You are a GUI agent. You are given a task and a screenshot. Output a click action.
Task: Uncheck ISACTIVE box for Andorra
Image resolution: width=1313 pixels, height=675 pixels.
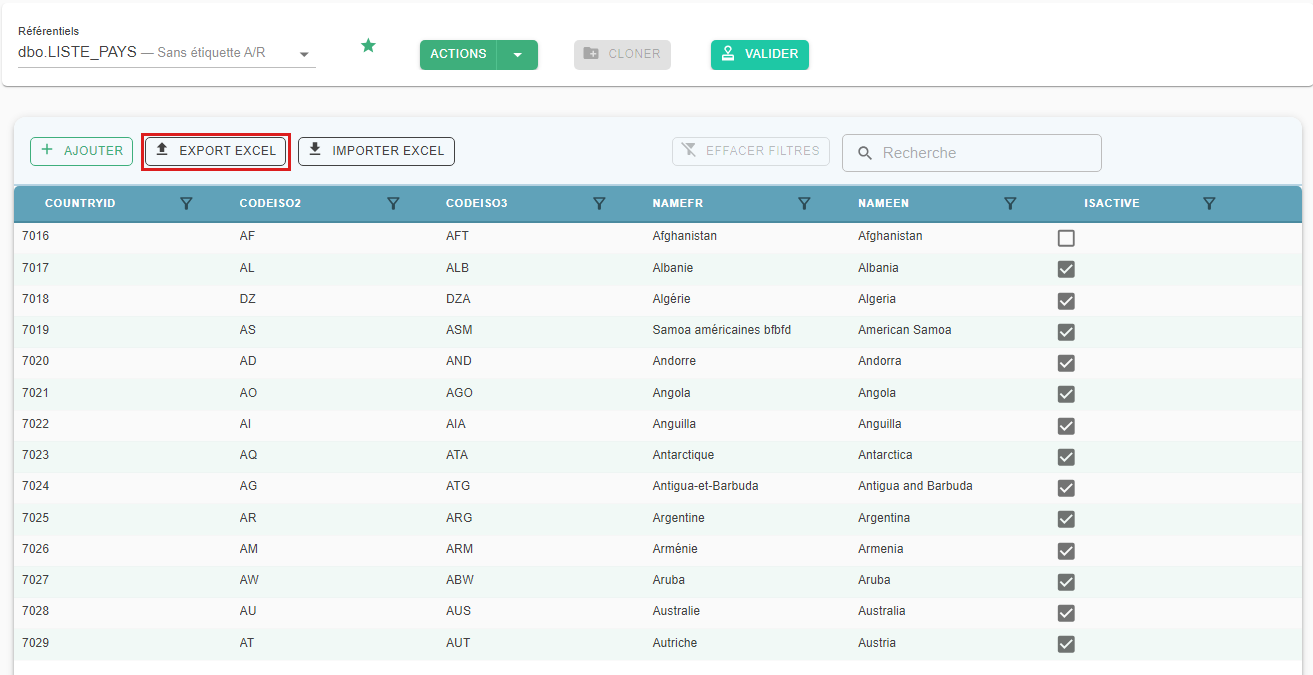coord(1066,363)
